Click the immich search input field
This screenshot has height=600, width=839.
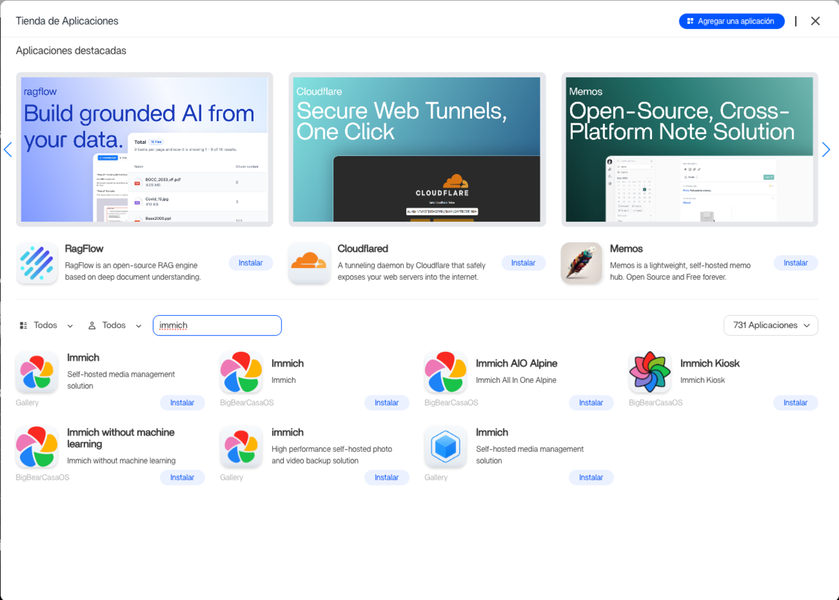(x=217, y=326)
